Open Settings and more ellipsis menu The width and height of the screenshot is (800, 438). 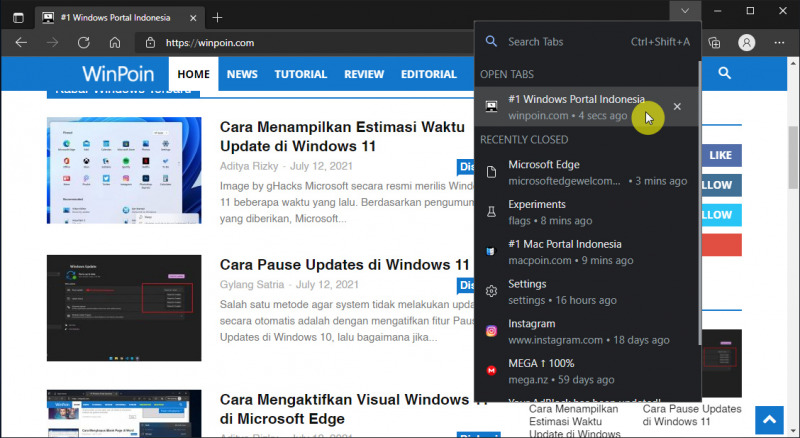point(779,43)
